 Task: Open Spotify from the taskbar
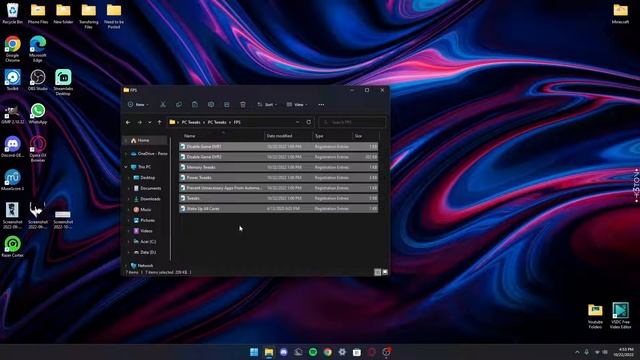[x=313, y=352]
